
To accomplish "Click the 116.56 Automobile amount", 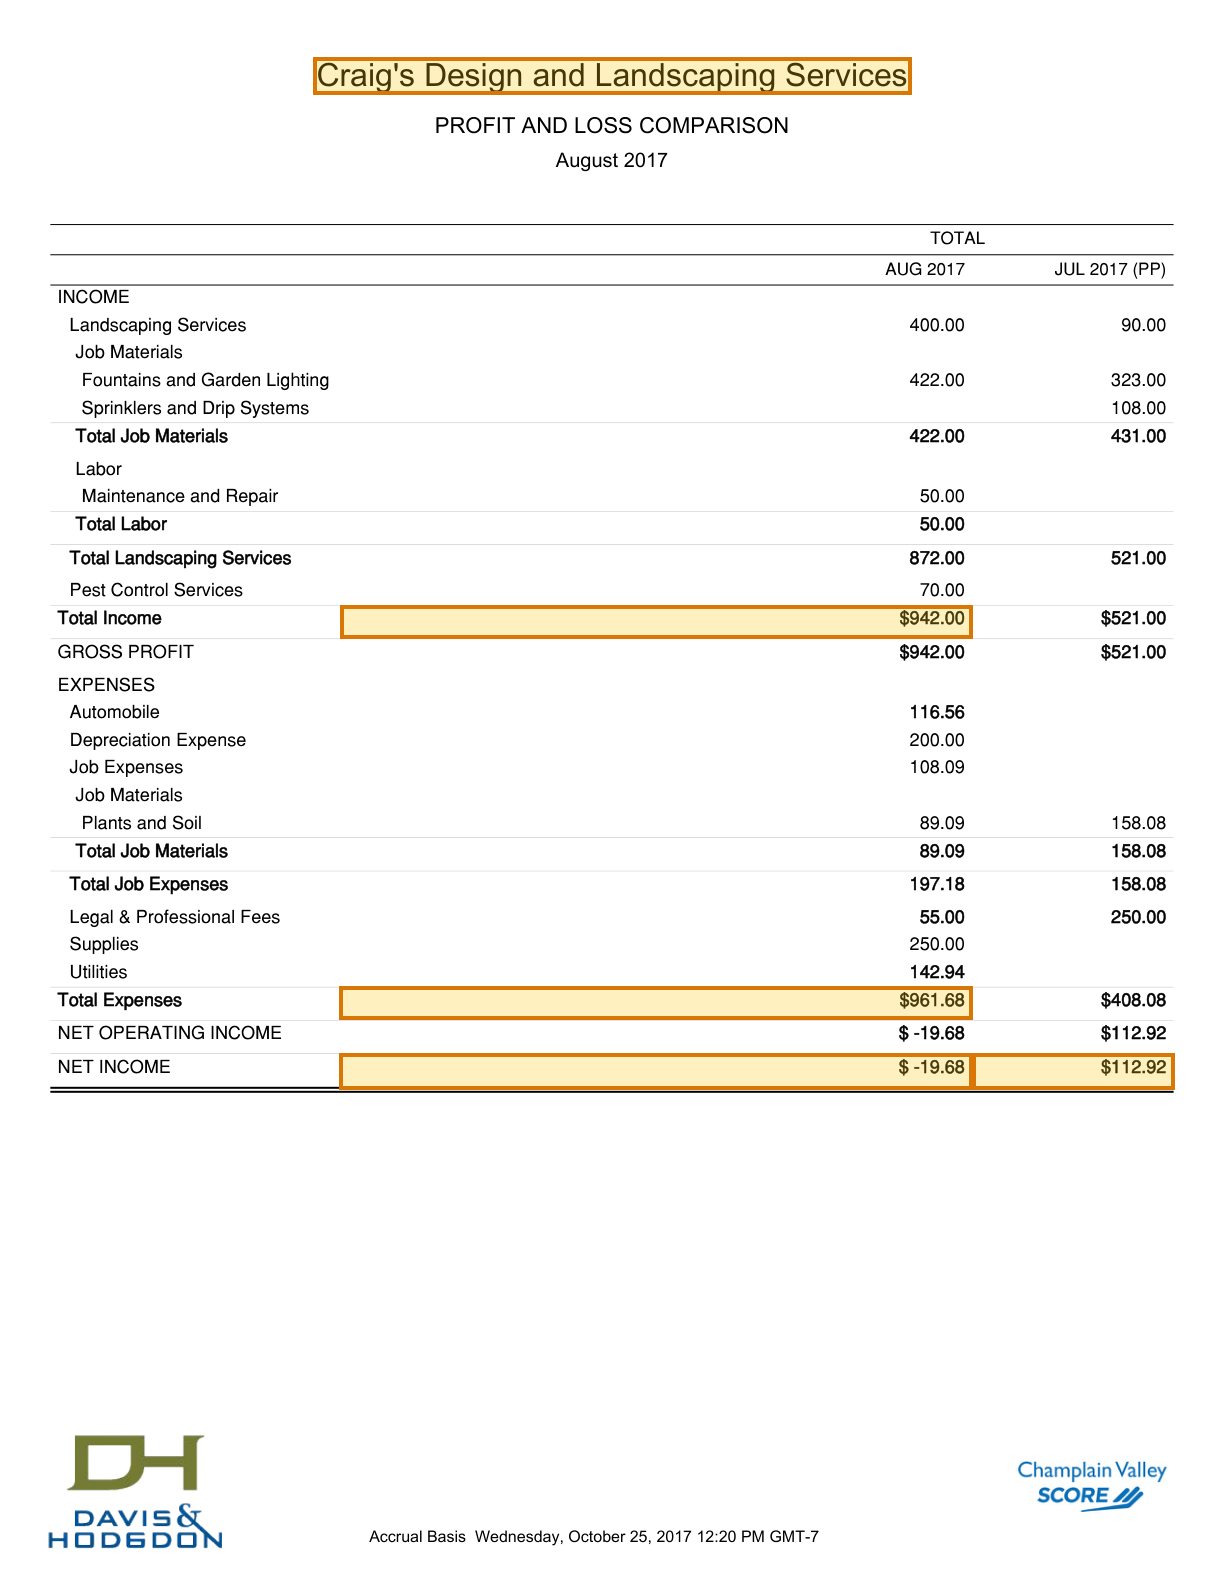I will [937, 712].
